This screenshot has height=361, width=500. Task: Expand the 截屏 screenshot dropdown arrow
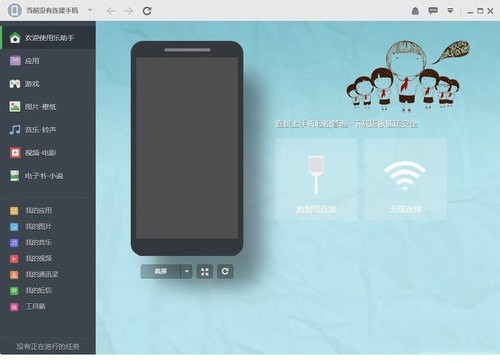pyautogui.click(x=186, y=272)
